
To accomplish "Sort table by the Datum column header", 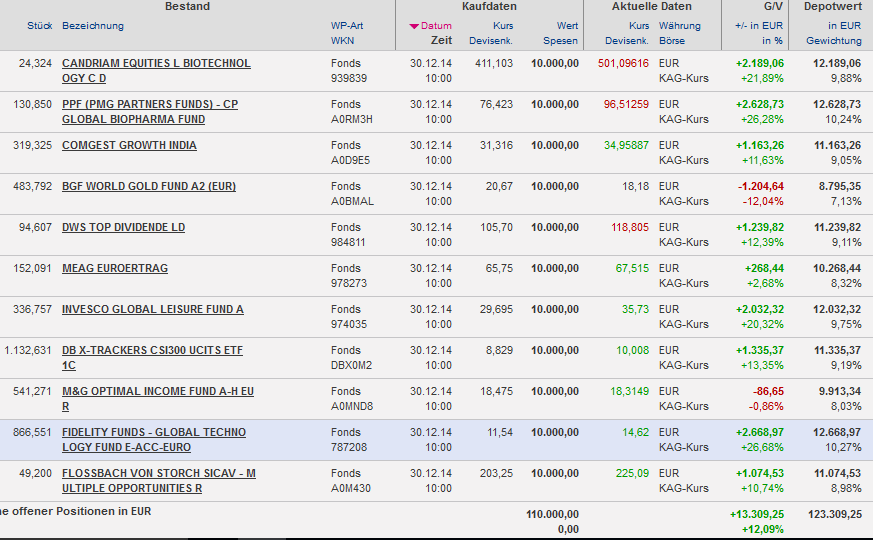I will pyautogui.click(x=436, y=26).
